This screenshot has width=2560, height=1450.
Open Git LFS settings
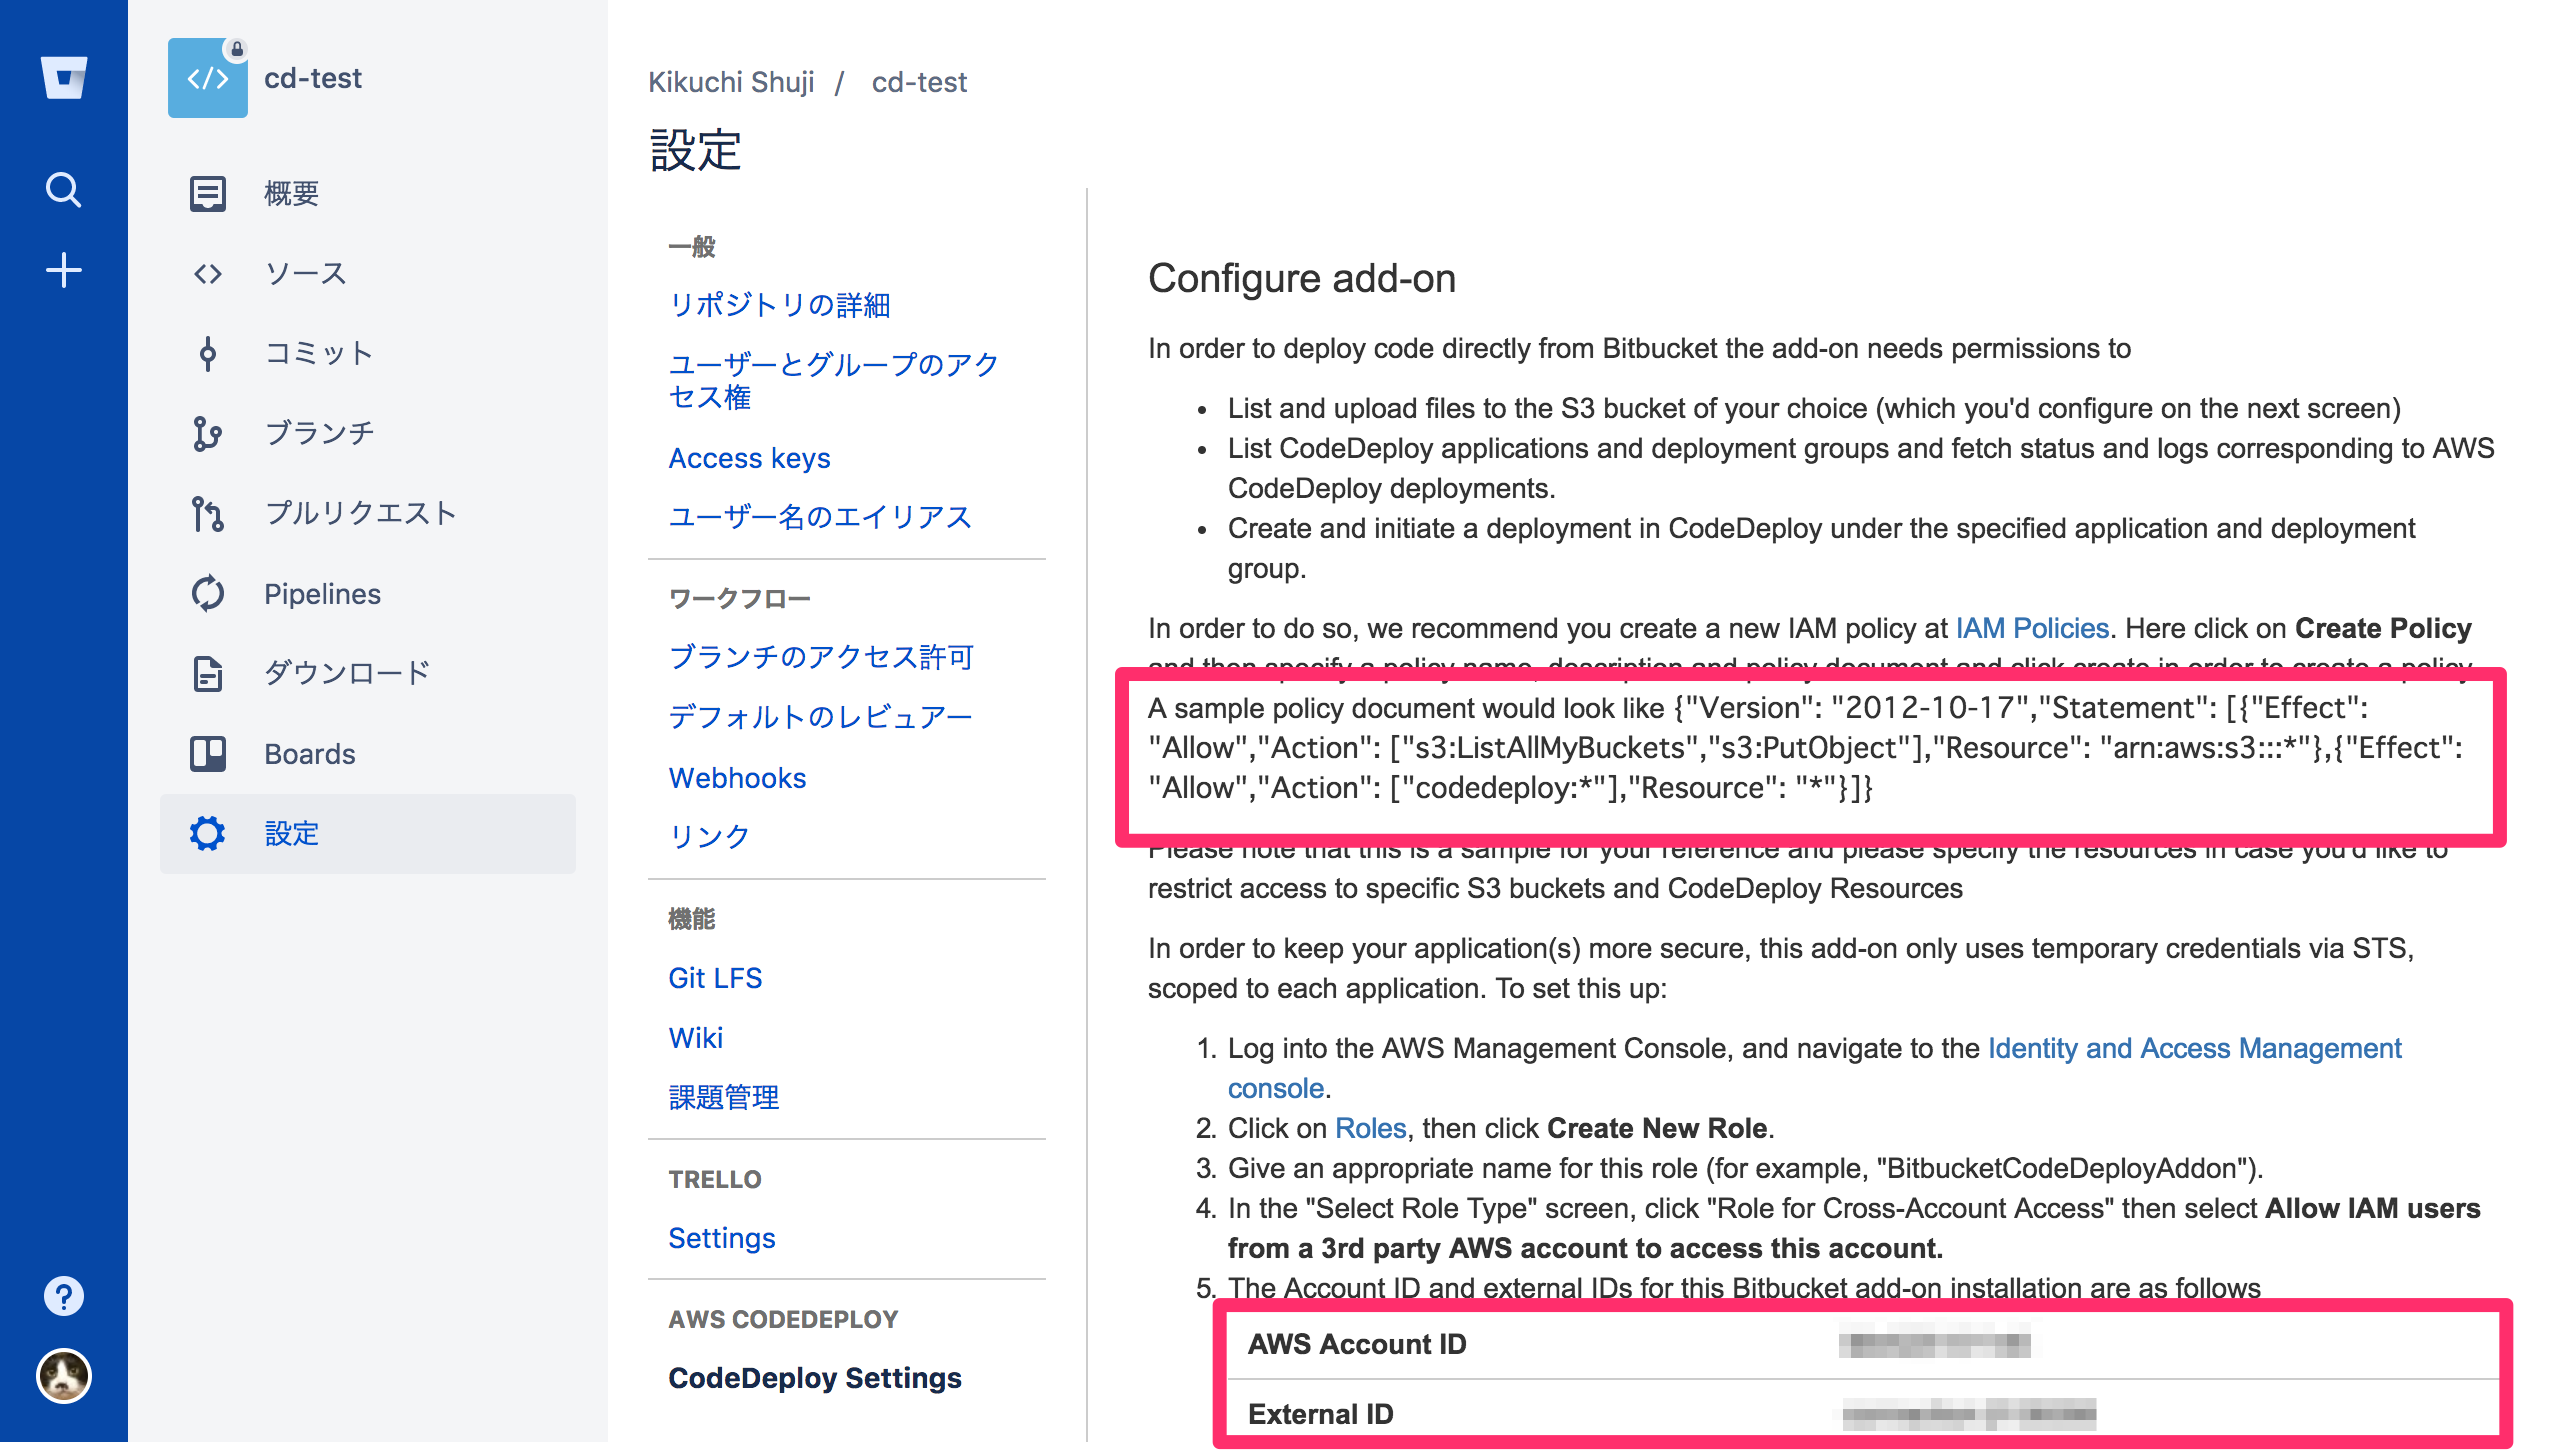714,977
